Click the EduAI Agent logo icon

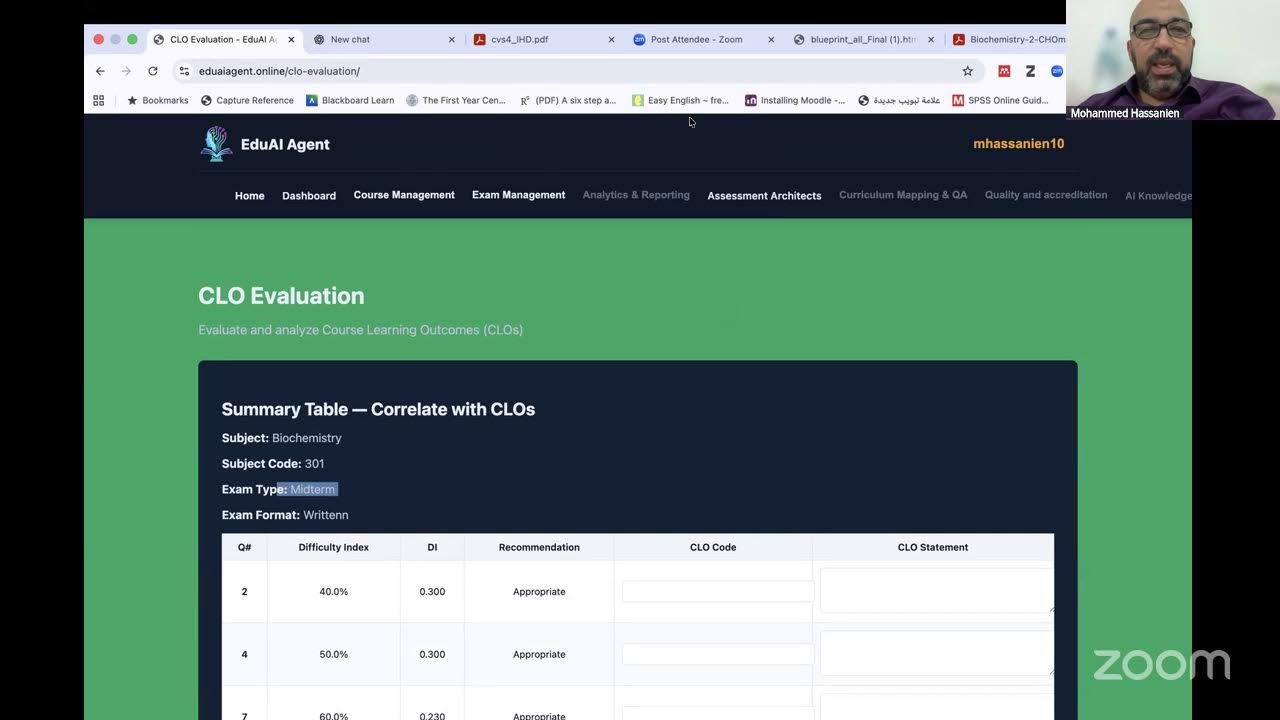pyautogui.click(x=216, y=144)
